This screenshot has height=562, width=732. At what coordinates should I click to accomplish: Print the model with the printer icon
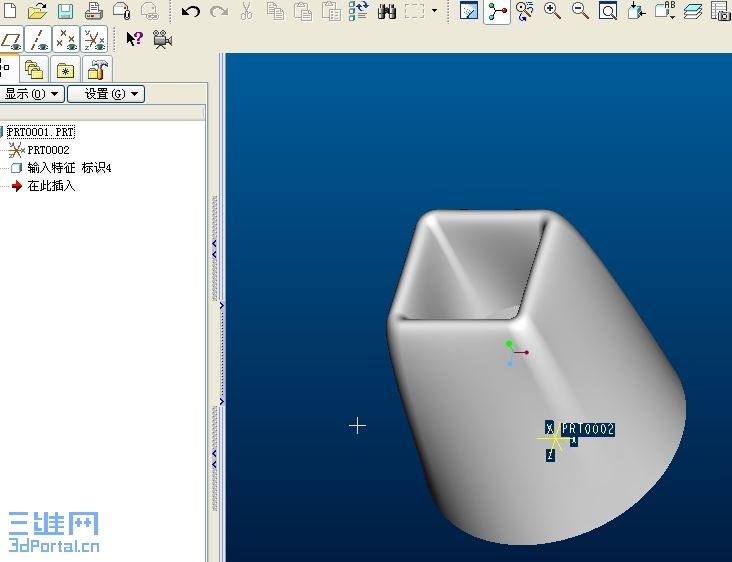93,11
